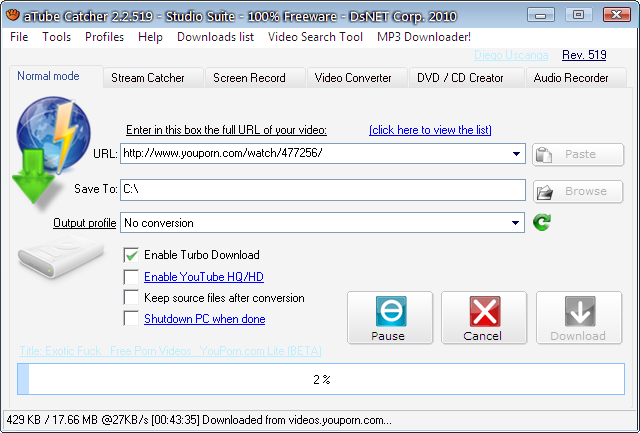Tick the Shutdown PC when done checkbox
Screen dimensions: 640x433
(131, 318)
